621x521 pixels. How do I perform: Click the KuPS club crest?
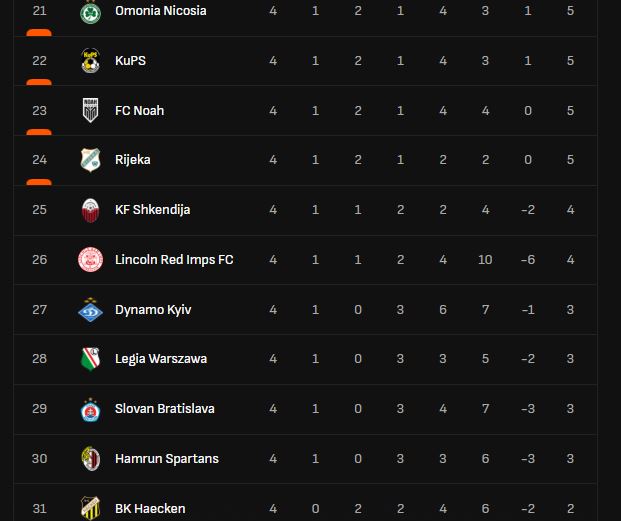(91, 61)
